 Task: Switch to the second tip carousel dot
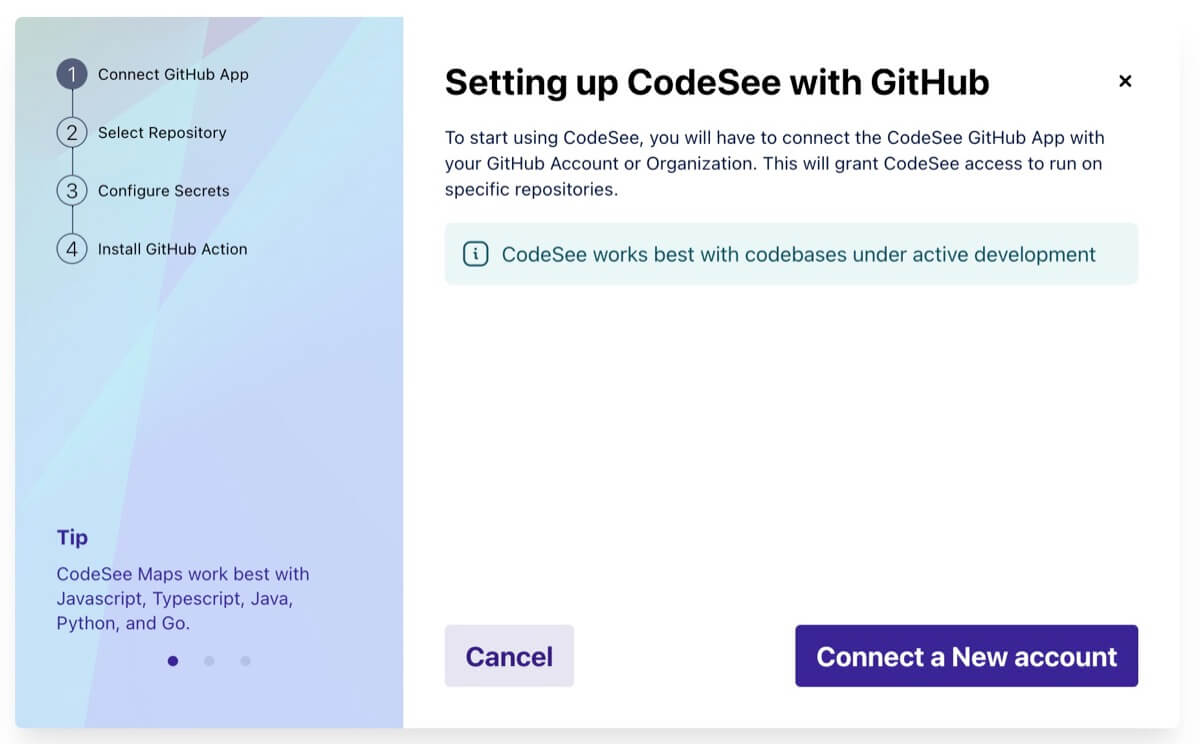pyautogui.click(x=209, y=661)
